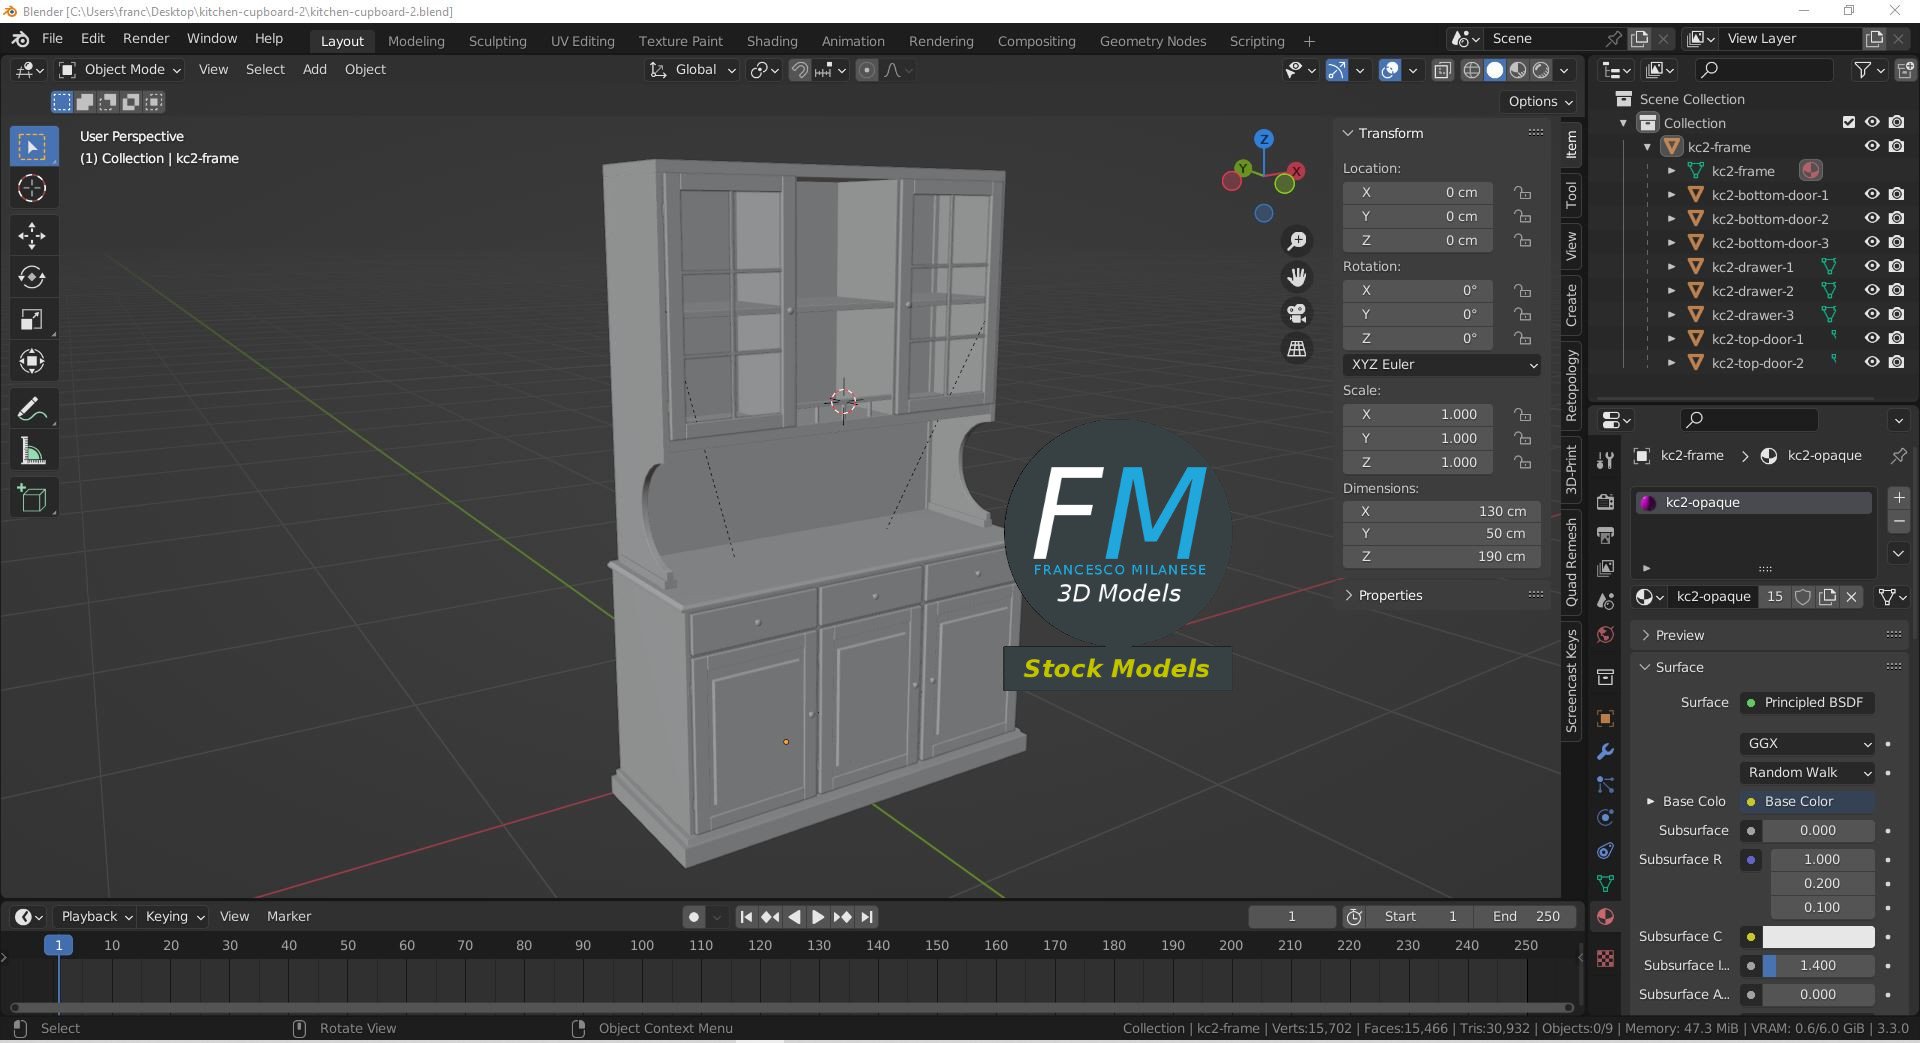Toggle lock on Location X
Screen dimensions: 1920x1043
1522,192
